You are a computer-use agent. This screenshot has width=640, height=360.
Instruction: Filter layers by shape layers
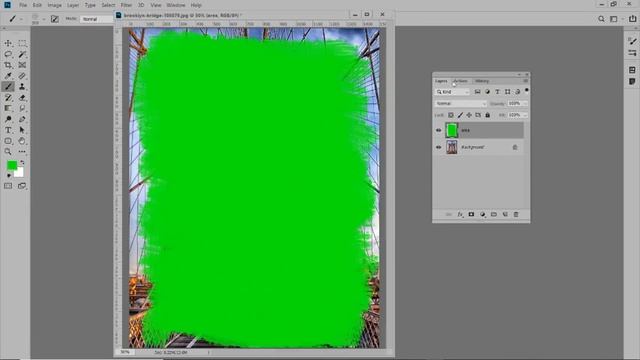pyautogui.click(x=507, y=92)
